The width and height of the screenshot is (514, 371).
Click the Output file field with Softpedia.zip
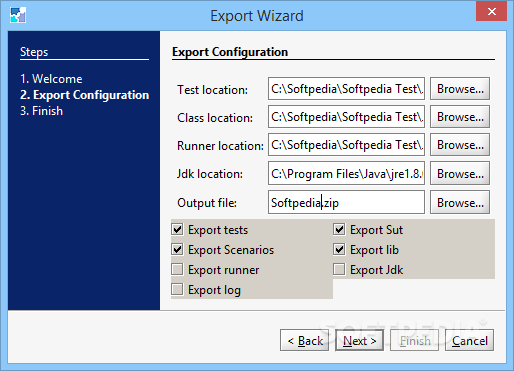(346, 202)
